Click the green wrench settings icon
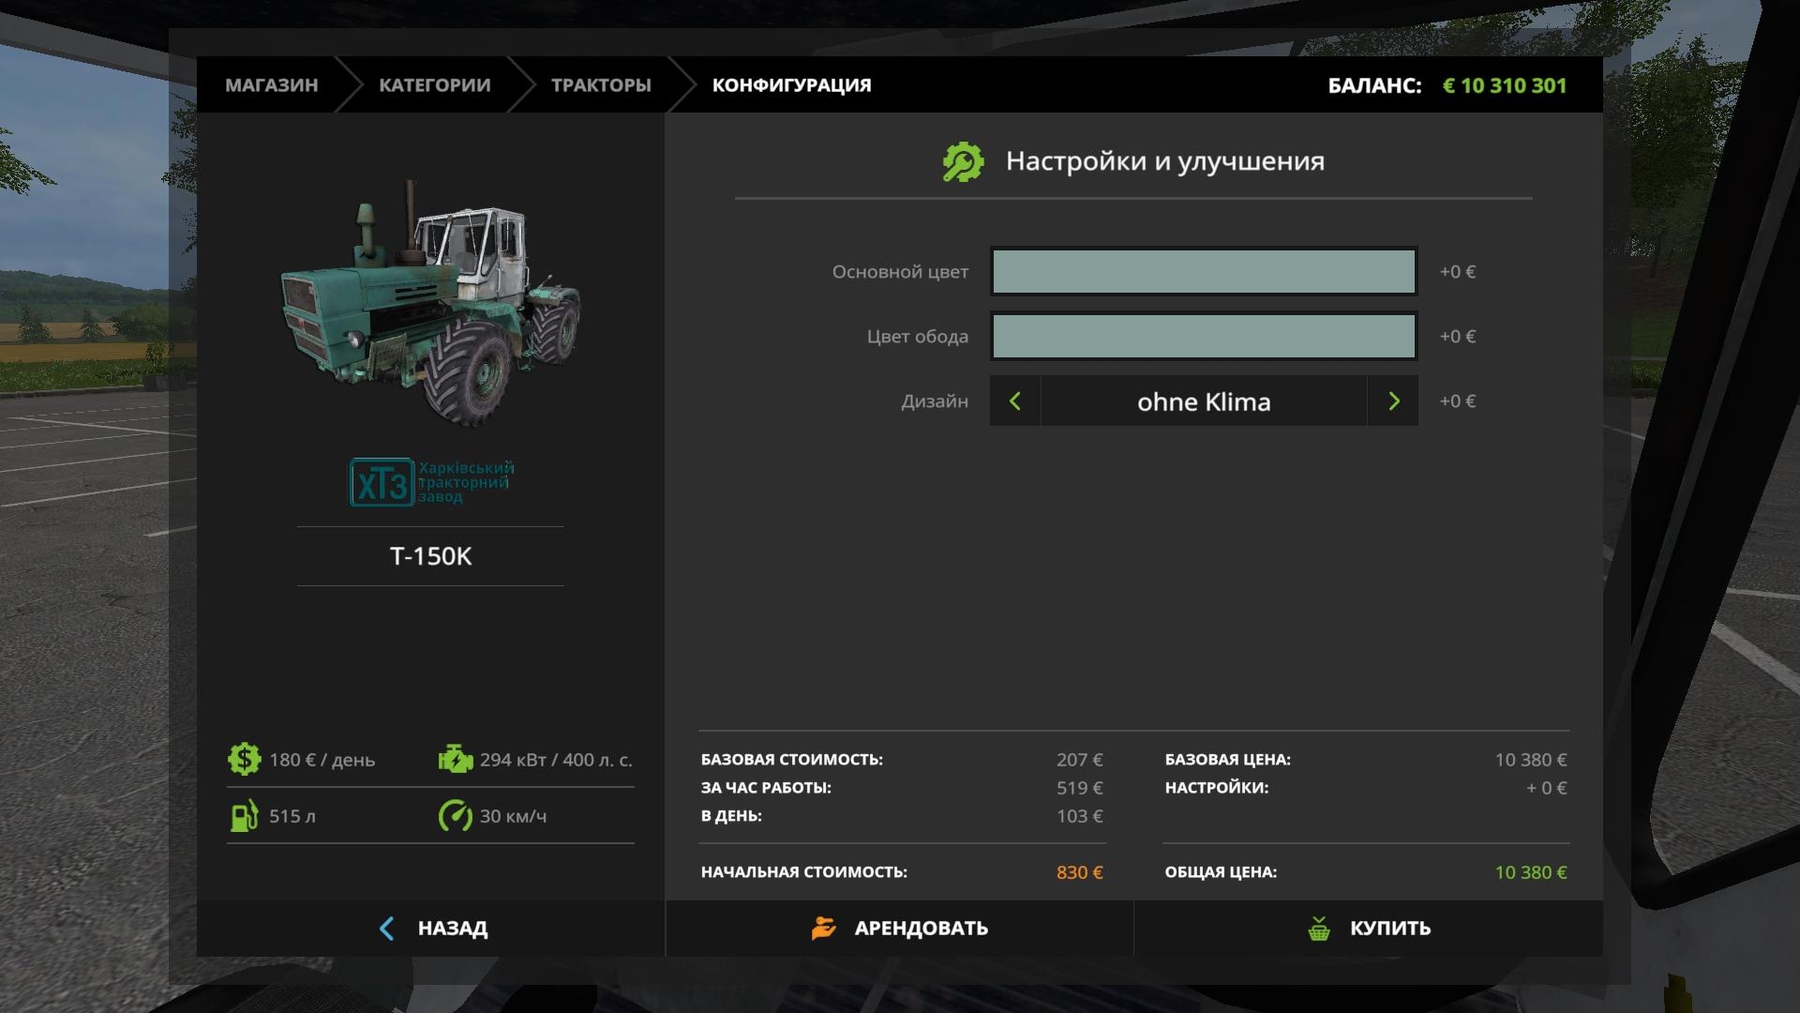The height and width of the screenshot is (1013, 1800). pos(963,162)
